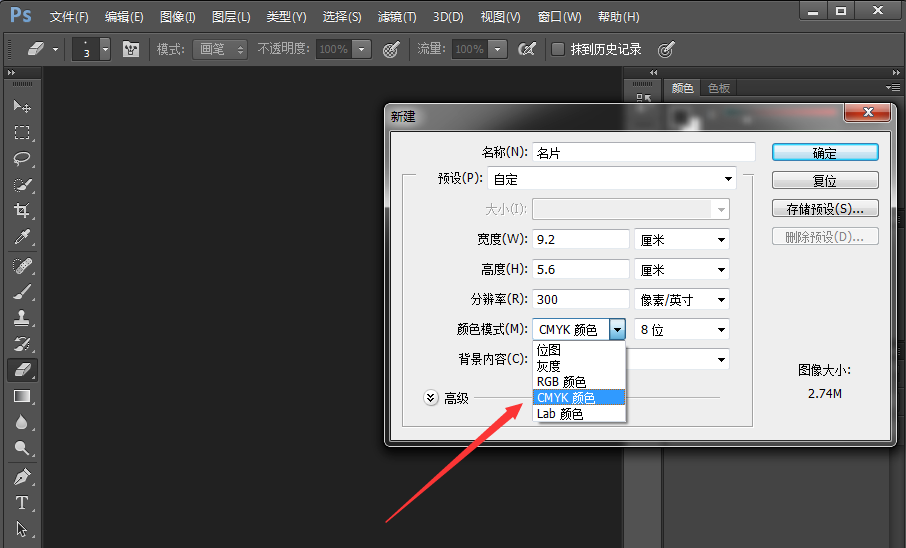Open the bit depth dropdown
The height and width of the screenshot is (548, 906).
[x=682, y=329]
